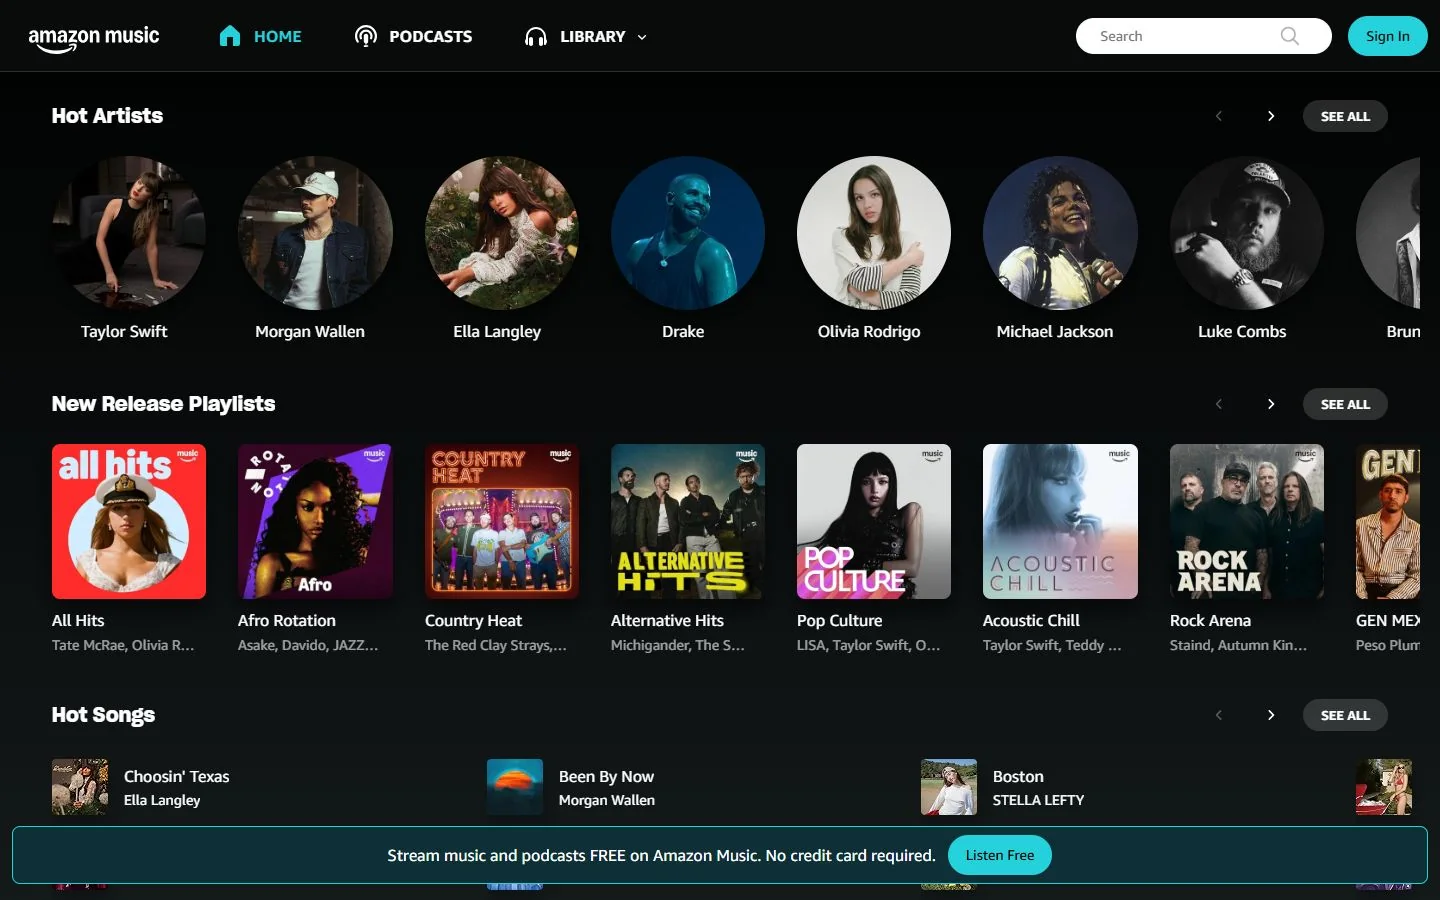The height and width of the screenshot is (900, 1440).
Task: Open Morgan Wallen artist photo
Action: click(x=315, y=233)
